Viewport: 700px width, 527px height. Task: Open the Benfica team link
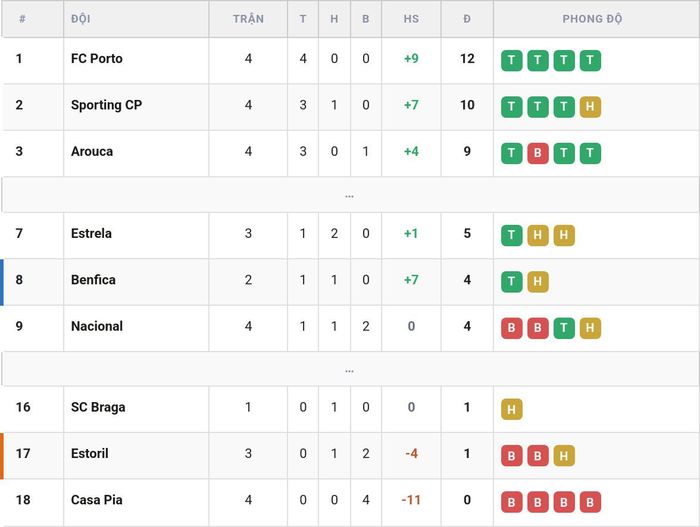click(x=93, y=280)
